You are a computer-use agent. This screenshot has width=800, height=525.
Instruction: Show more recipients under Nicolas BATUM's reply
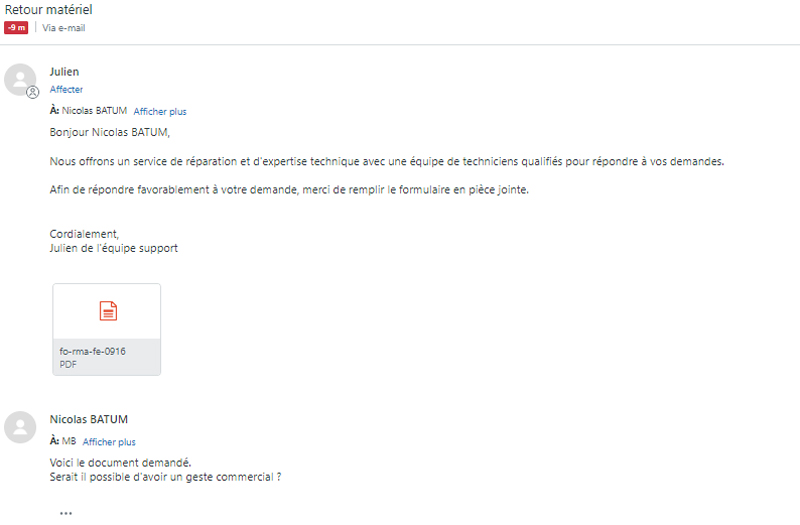click(x=109, y=442)
